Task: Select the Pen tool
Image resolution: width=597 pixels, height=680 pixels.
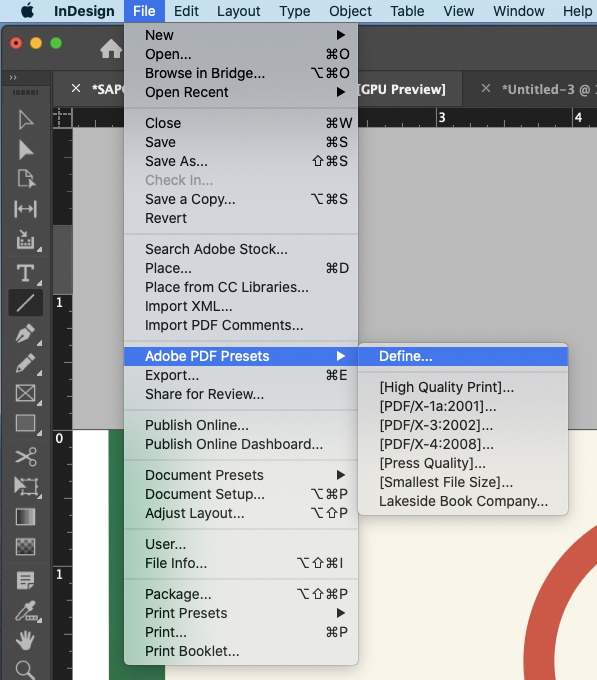Action: pyautogui.click(x=26, y=333)
